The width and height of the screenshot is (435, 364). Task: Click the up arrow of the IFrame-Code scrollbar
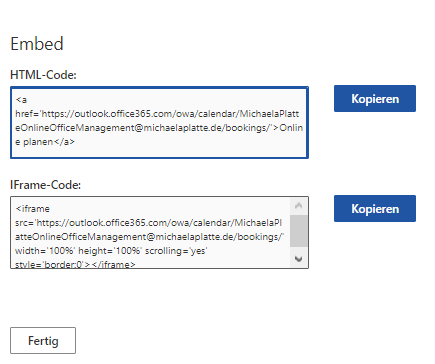[299, 206]
